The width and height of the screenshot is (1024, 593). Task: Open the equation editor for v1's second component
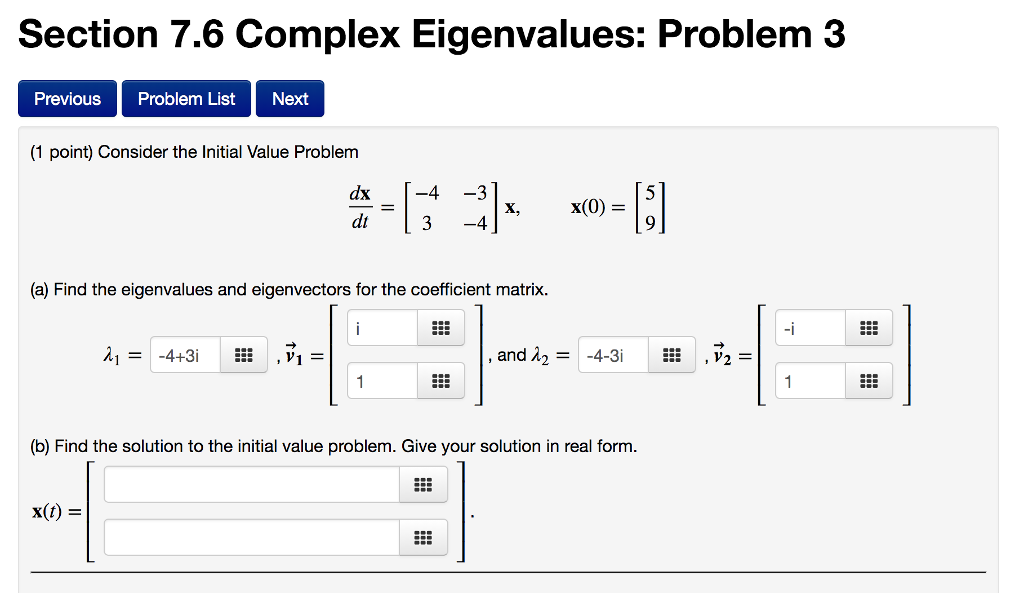tap(441, 380)
